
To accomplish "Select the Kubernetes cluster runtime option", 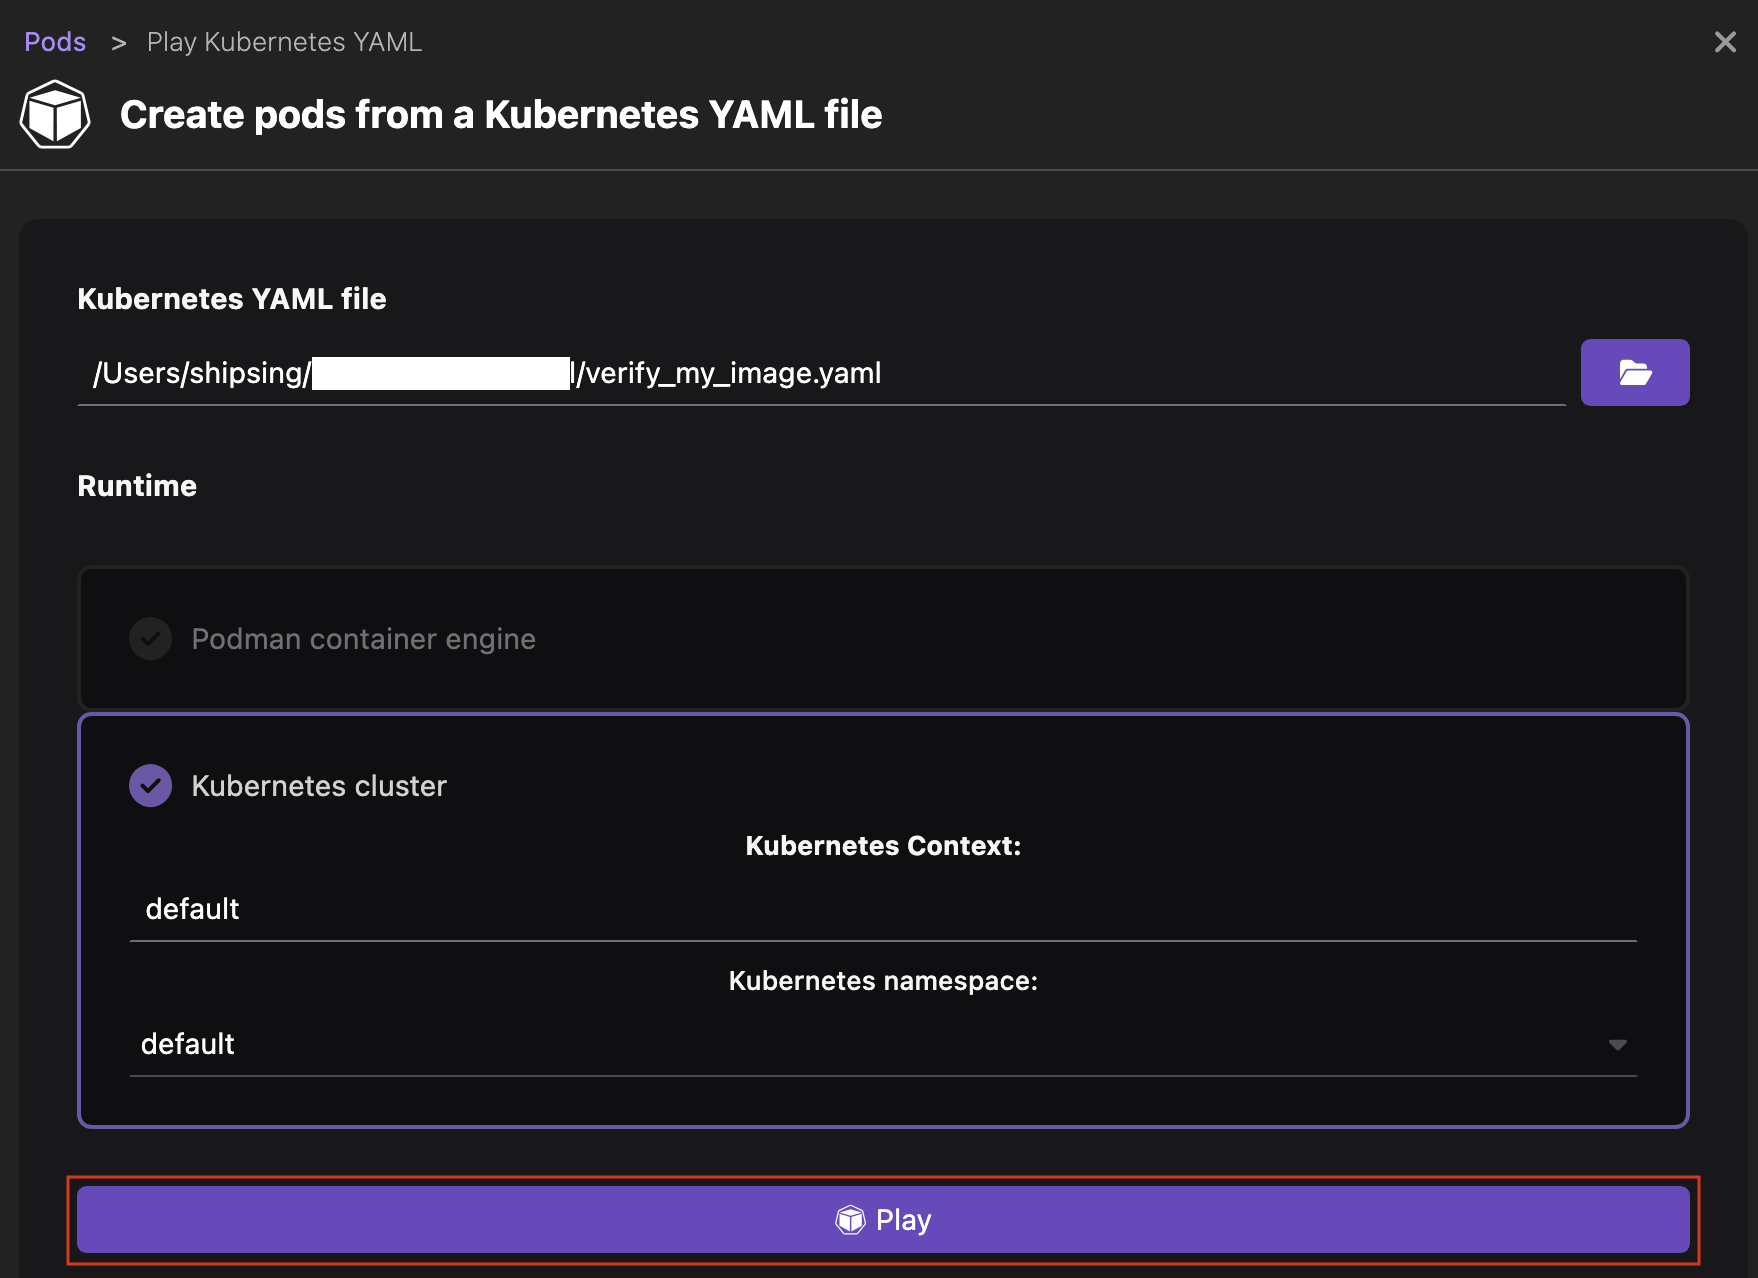I will (318, 785).
